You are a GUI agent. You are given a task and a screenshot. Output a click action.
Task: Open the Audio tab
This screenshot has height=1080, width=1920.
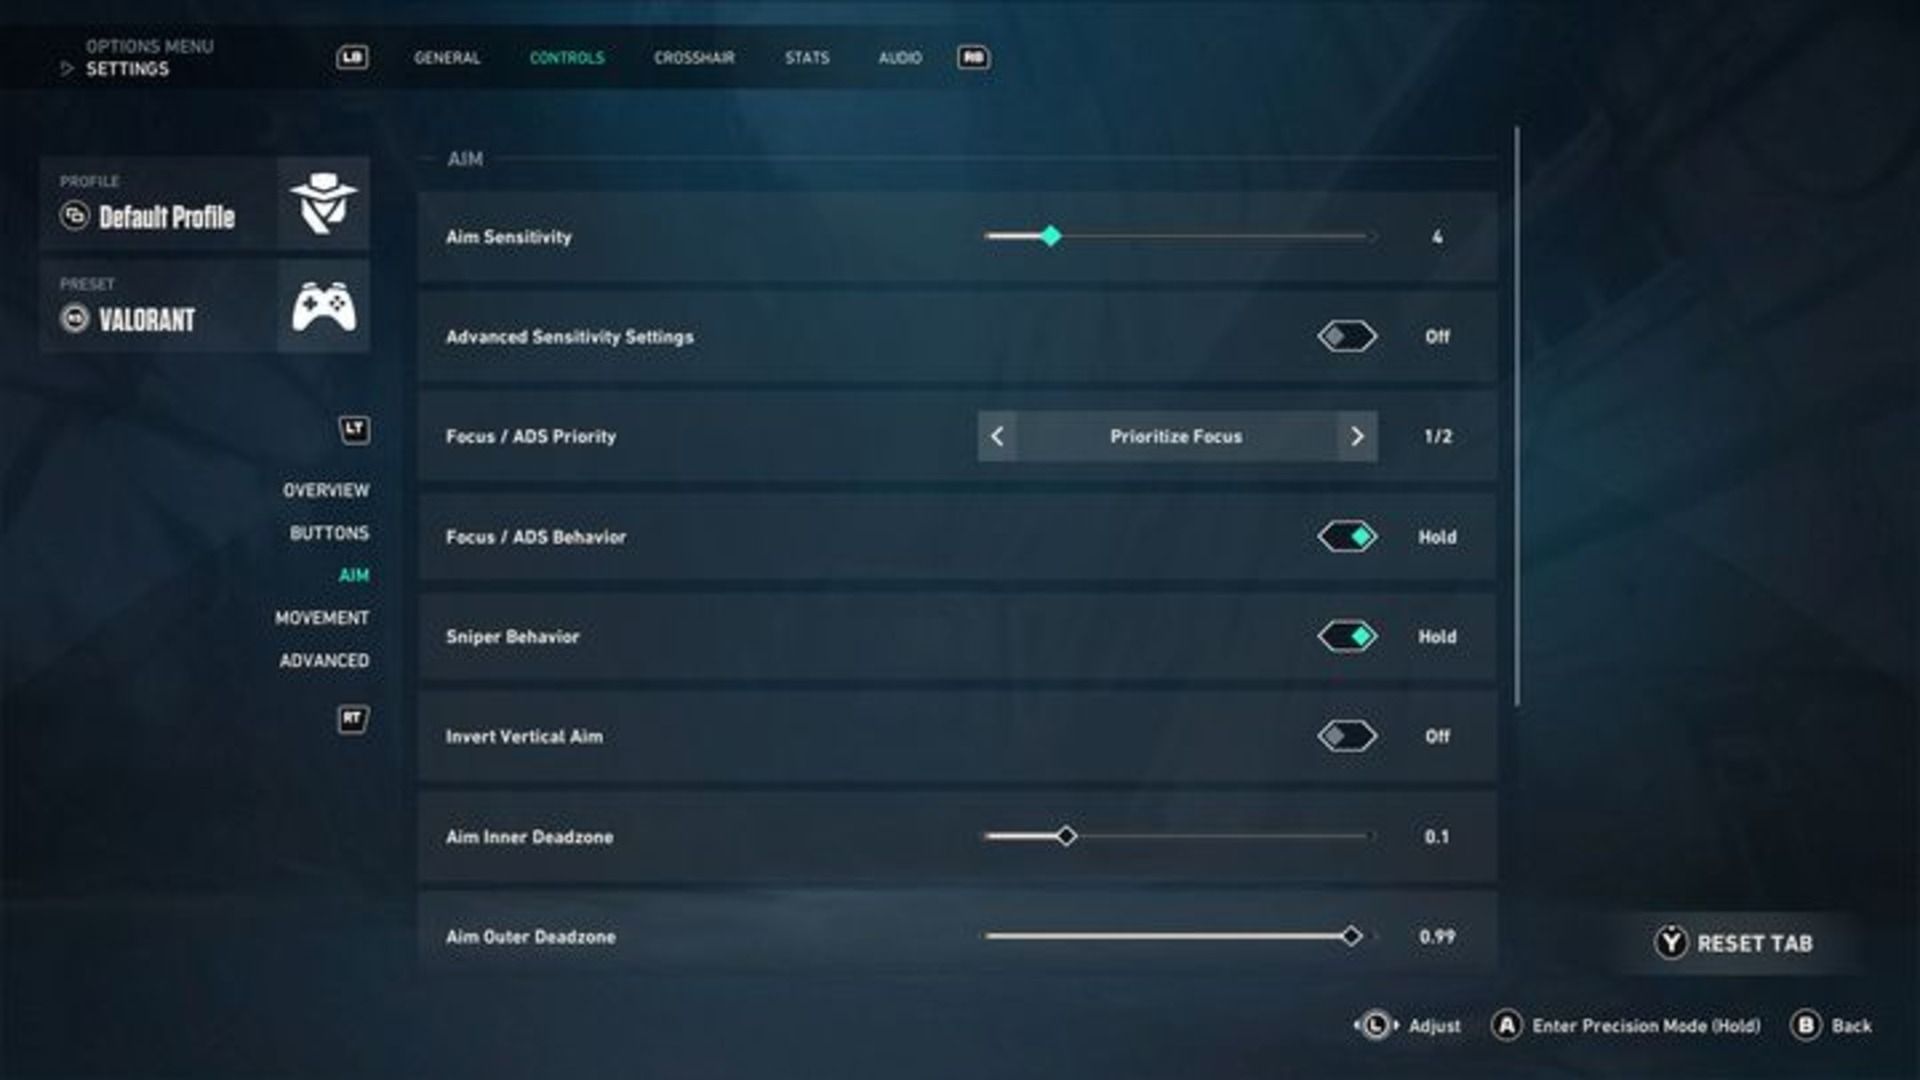coord(900,58)
